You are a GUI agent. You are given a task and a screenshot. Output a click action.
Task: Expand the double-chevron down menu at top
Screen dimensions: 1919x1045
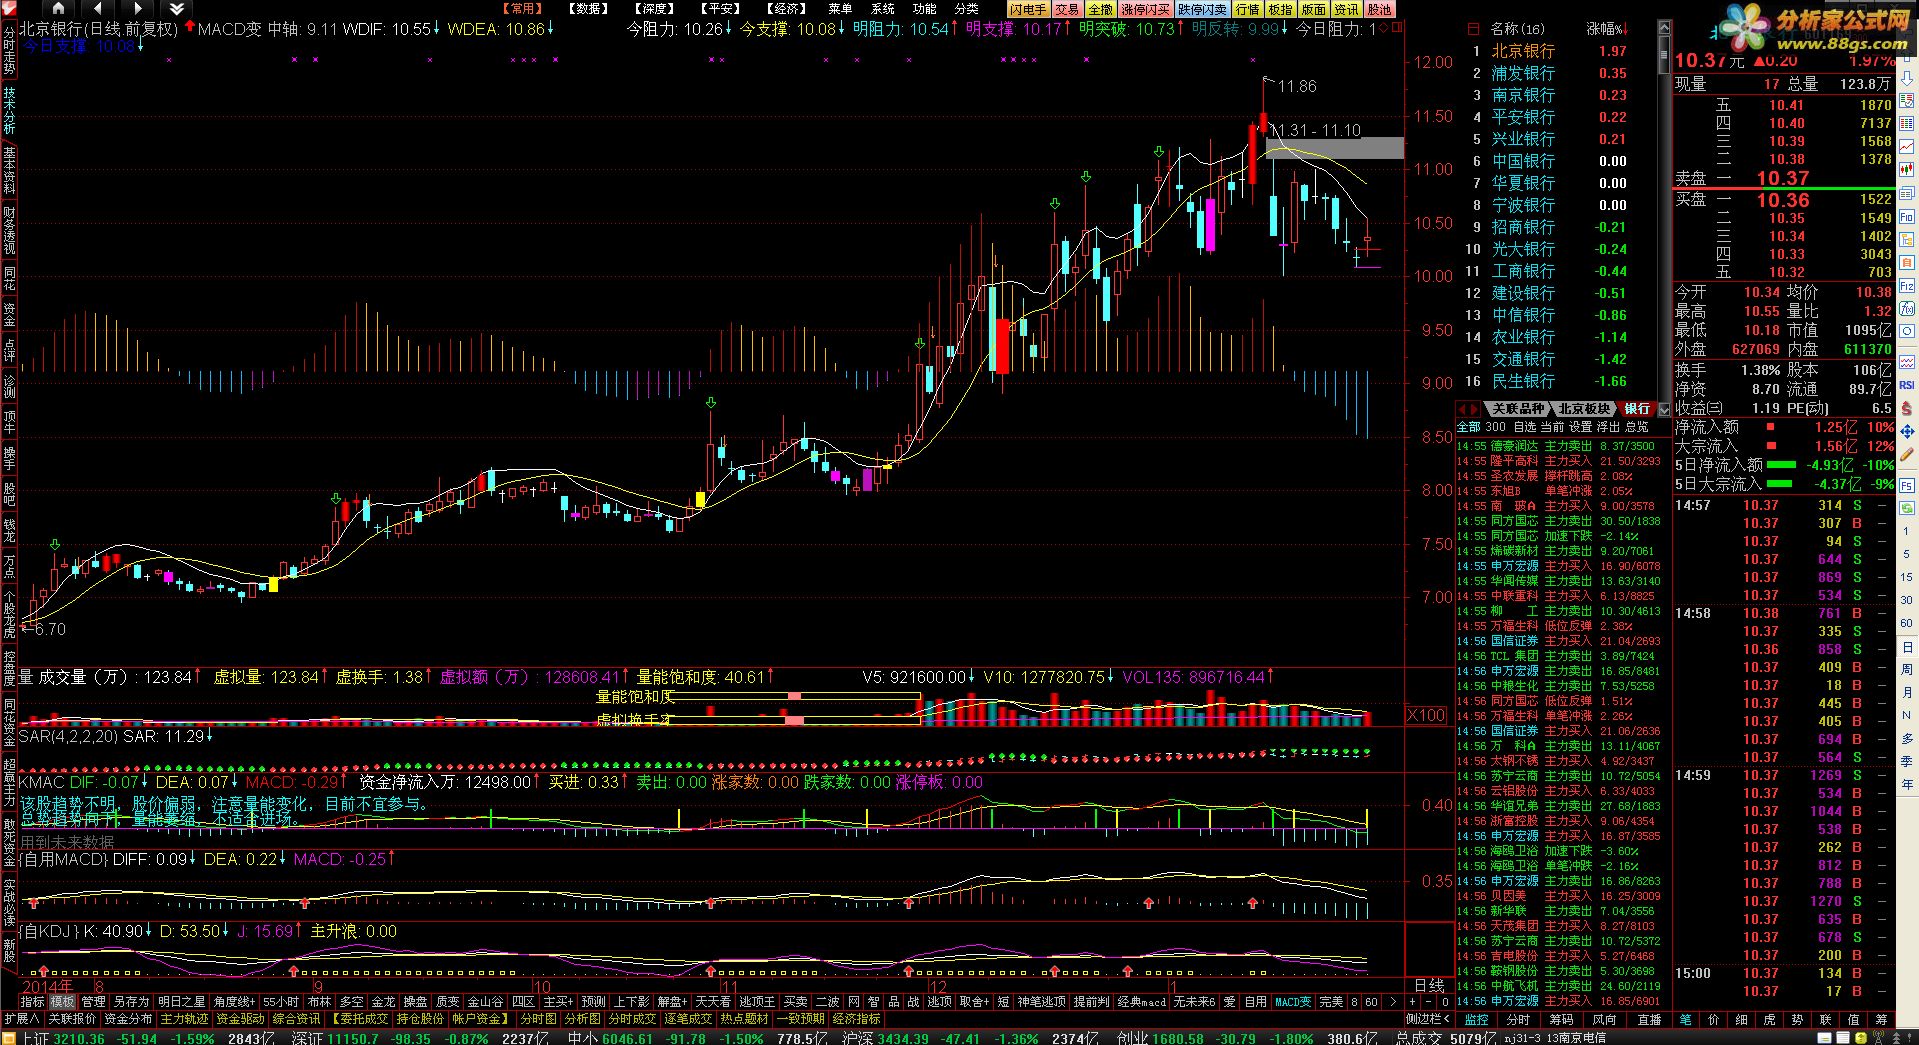pyautogui.click(x=177, y=8)
